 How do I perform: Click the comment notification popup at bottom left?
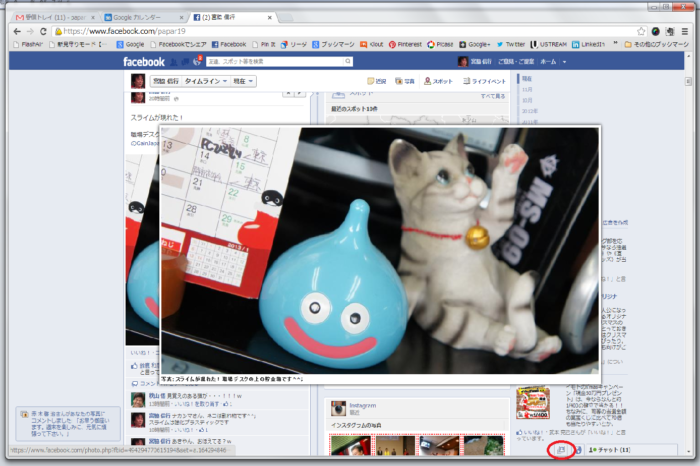click(68, 424)
